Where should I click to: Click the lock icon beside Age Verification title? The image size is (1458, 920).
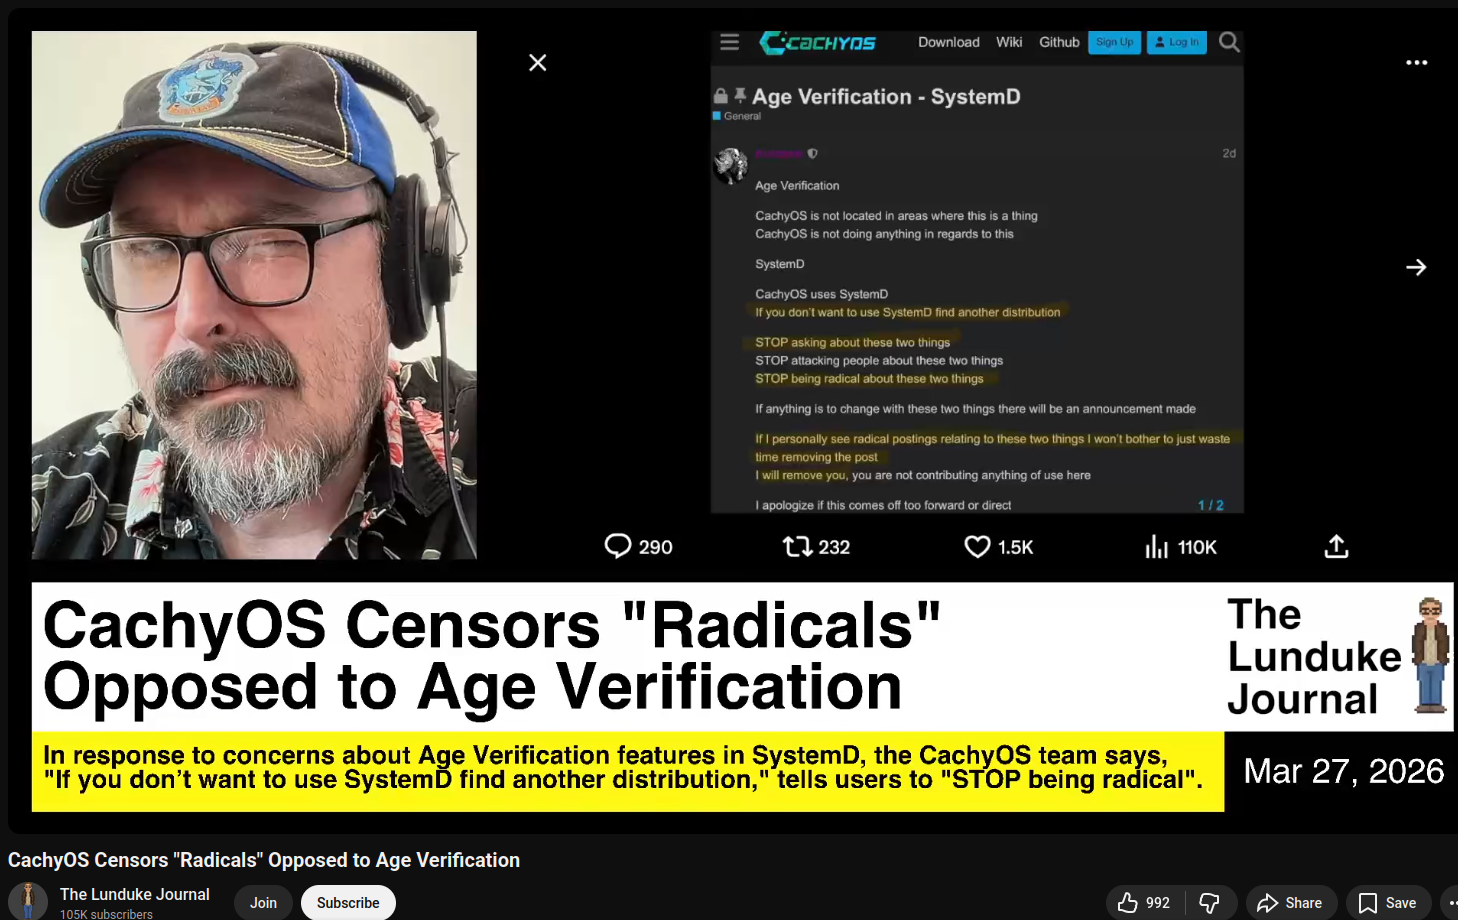720,96
